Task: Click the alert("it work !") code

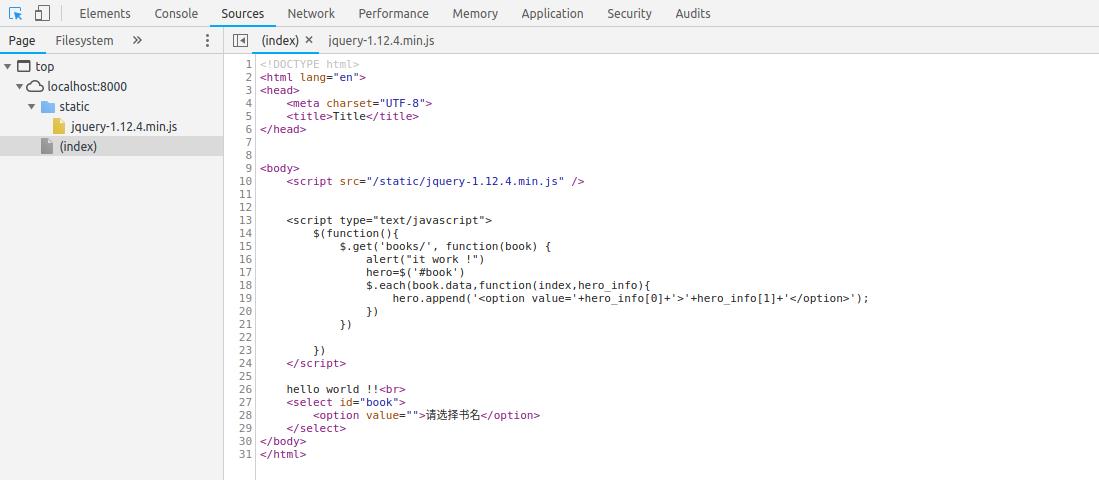Action: 425,259
